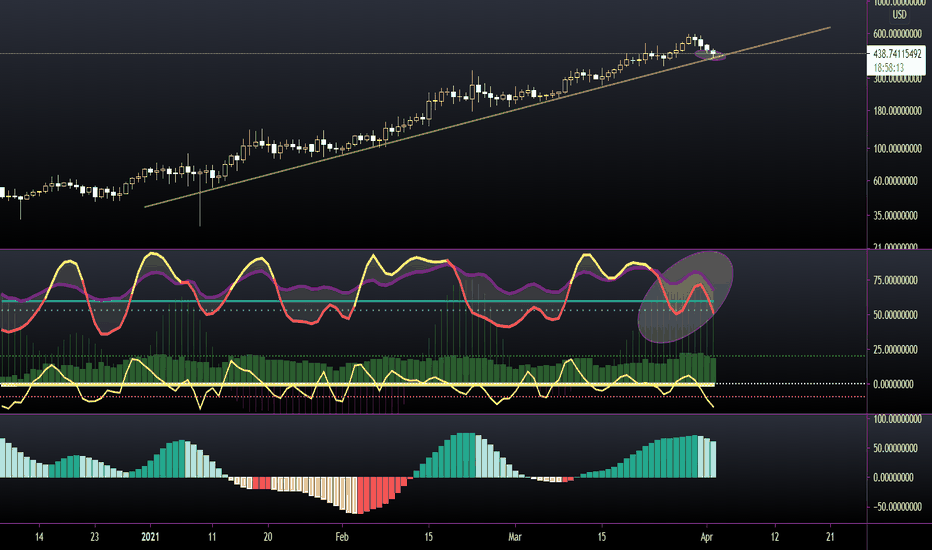The width and height of the screenshot is (932, 550).
Task: Click the 60.00000000 price axis label
Action: point(895,181)
